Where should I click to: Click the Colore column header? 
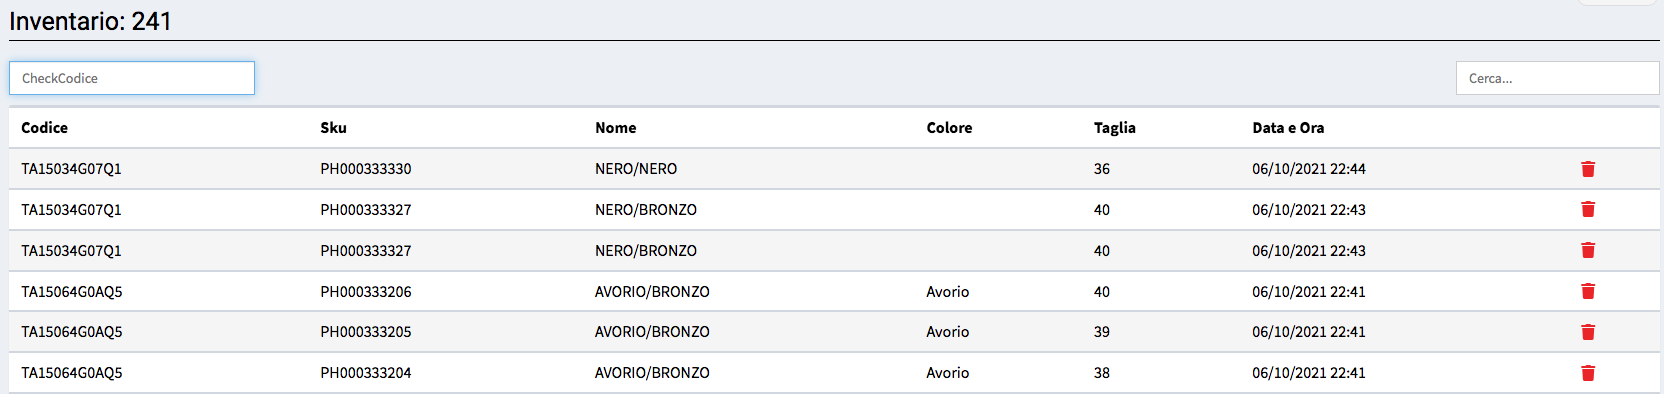pyautogui.click(x=949, y=128)
